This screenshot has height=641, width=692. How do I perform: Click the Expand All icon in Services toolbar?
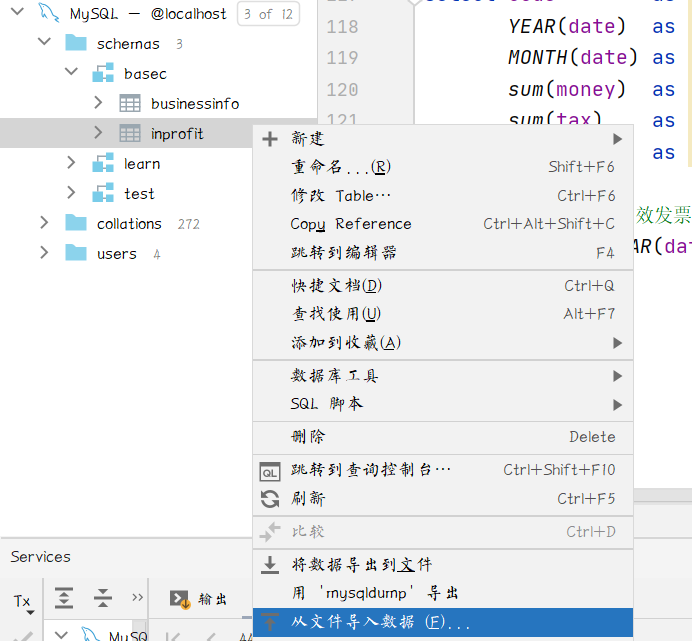pyautogui.click(x=64, y=598)
